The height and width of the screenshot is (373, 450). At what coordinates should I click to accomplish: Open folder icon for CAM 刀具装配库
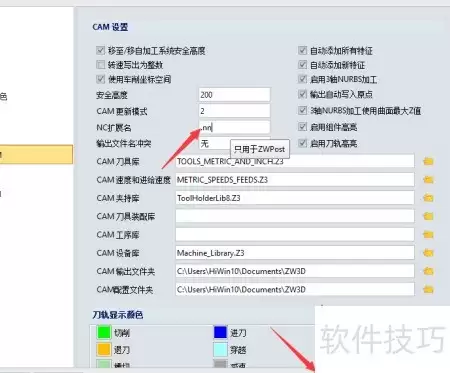click(428, 216)
